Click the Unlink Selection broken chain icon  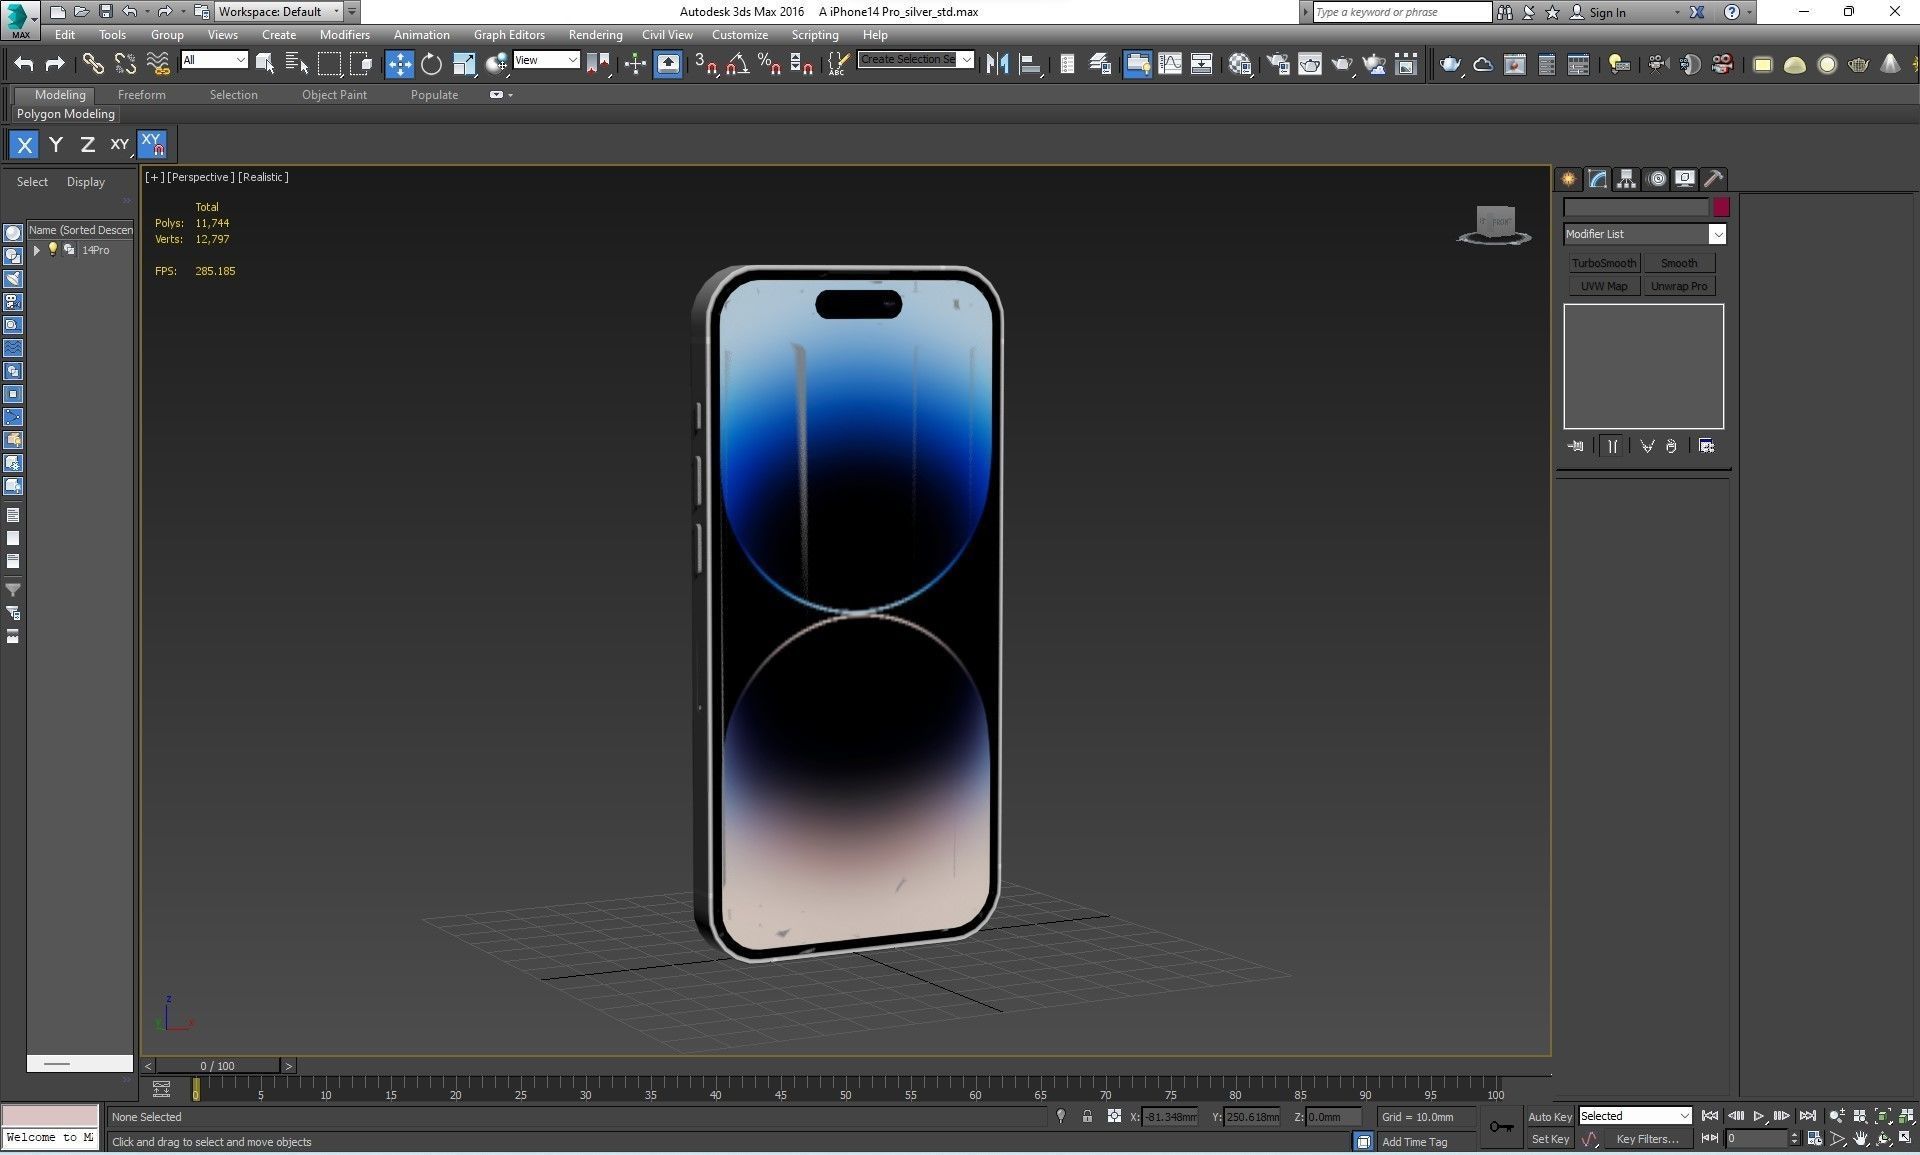click(125, 64)
